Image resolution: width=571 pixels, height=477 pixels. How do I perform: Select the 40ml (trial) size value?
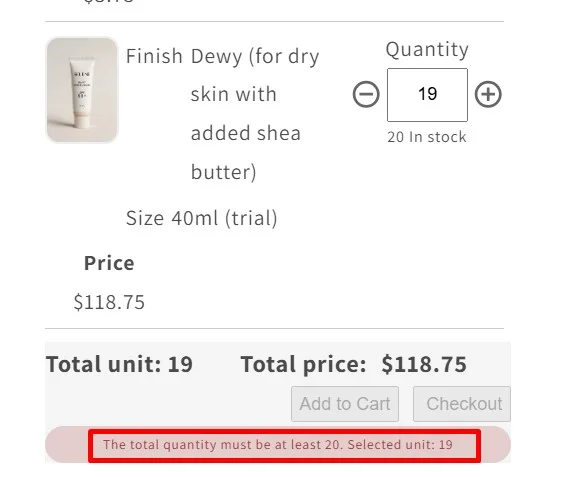(x=224, y=218)
